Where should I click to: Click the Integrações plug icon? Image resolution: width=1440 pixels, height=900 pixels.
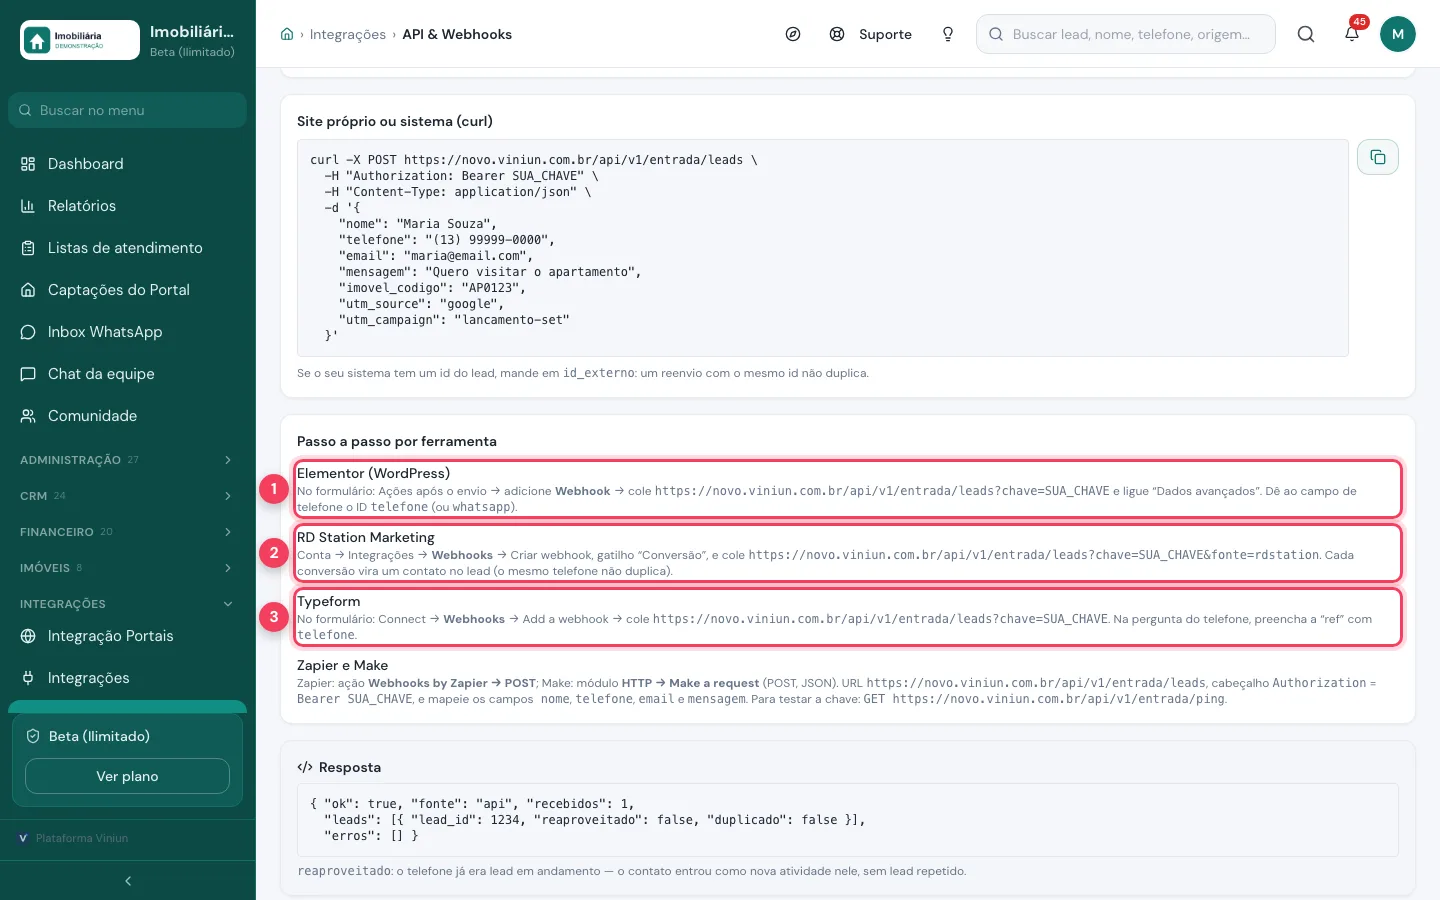coord(28,678)
